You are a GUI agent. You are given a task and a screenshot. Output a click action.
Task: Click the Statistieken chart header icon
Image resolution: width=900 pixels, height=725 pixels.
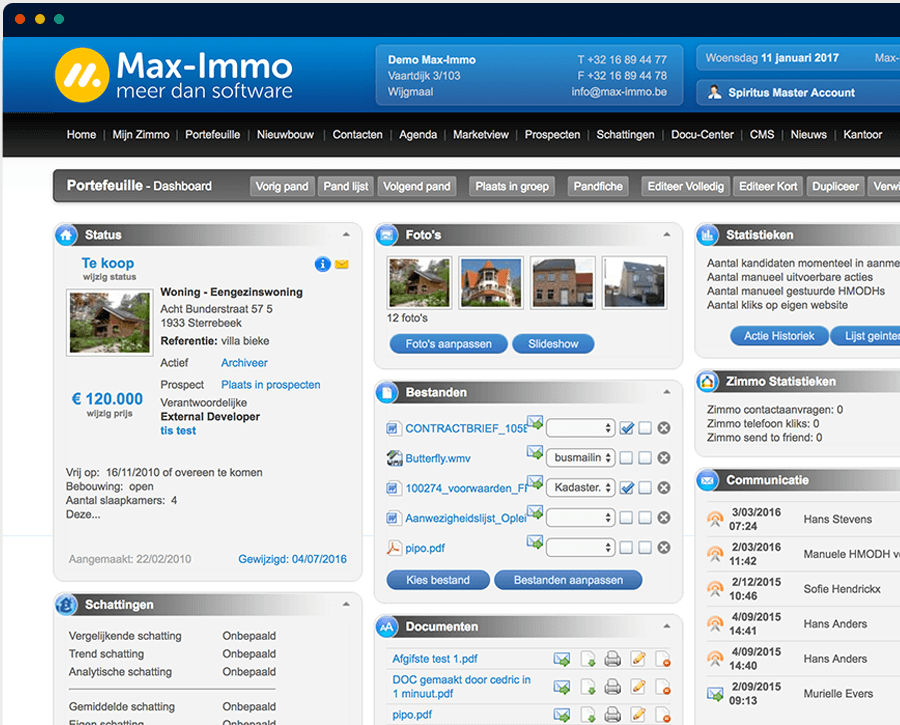point(707,235)
